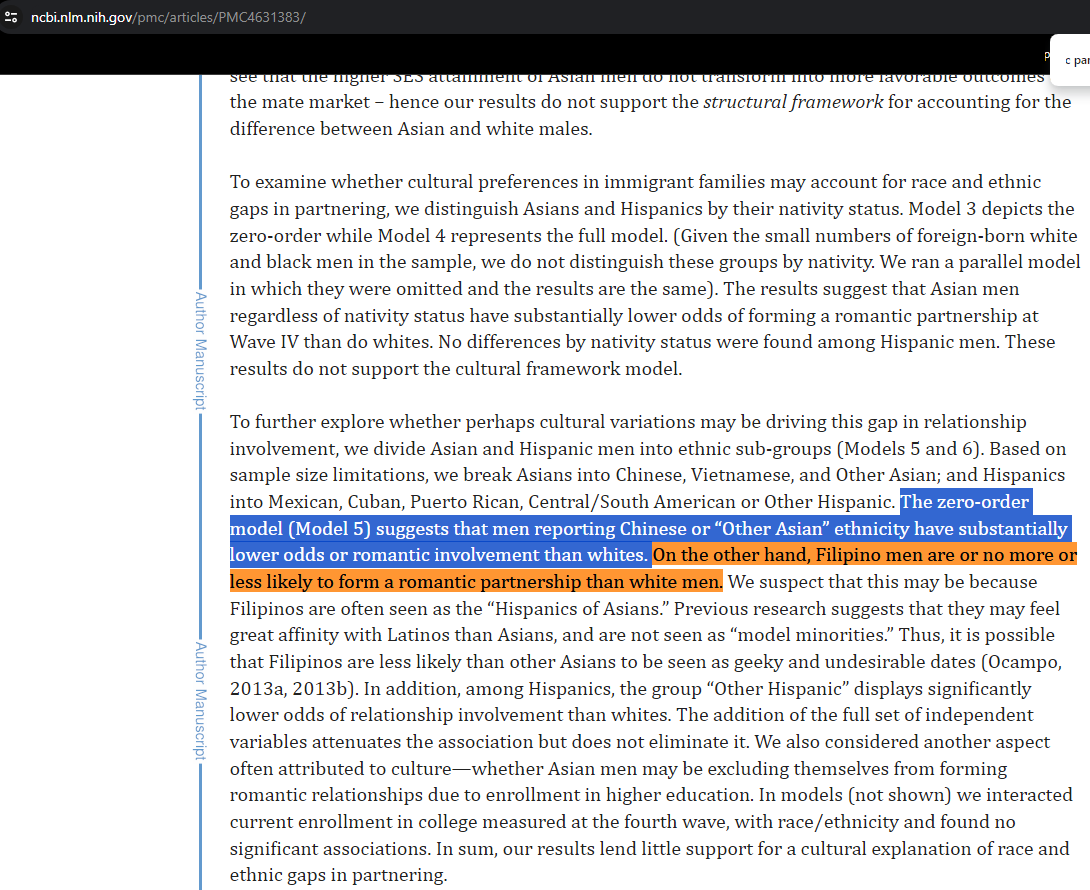The width and height of the screenshot is (1090, 890).
Task: Click the blue-highlighted sentence starting "The zero-order model (Model 5)"
Action: click(x=650, y=528)
